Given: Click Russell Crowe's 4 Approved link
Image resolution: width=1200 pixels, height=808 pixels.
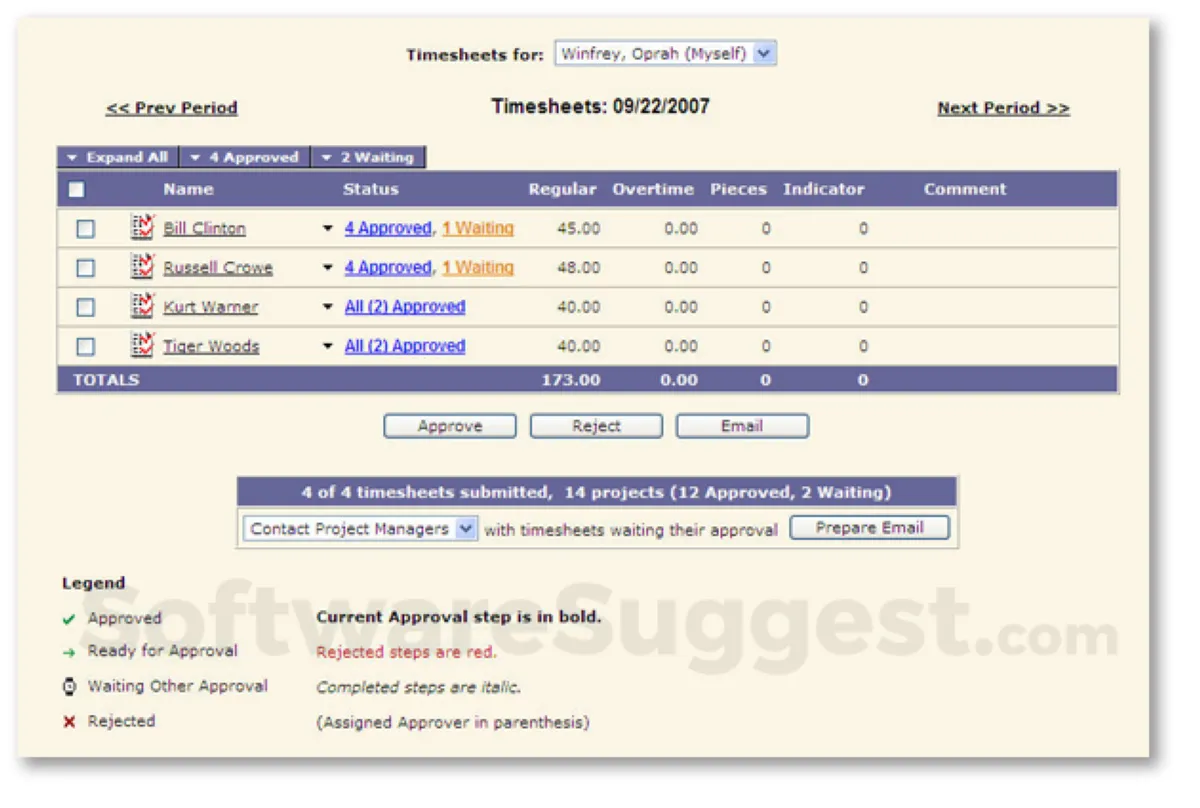Looking at the screenshot, I should point(388,267).
